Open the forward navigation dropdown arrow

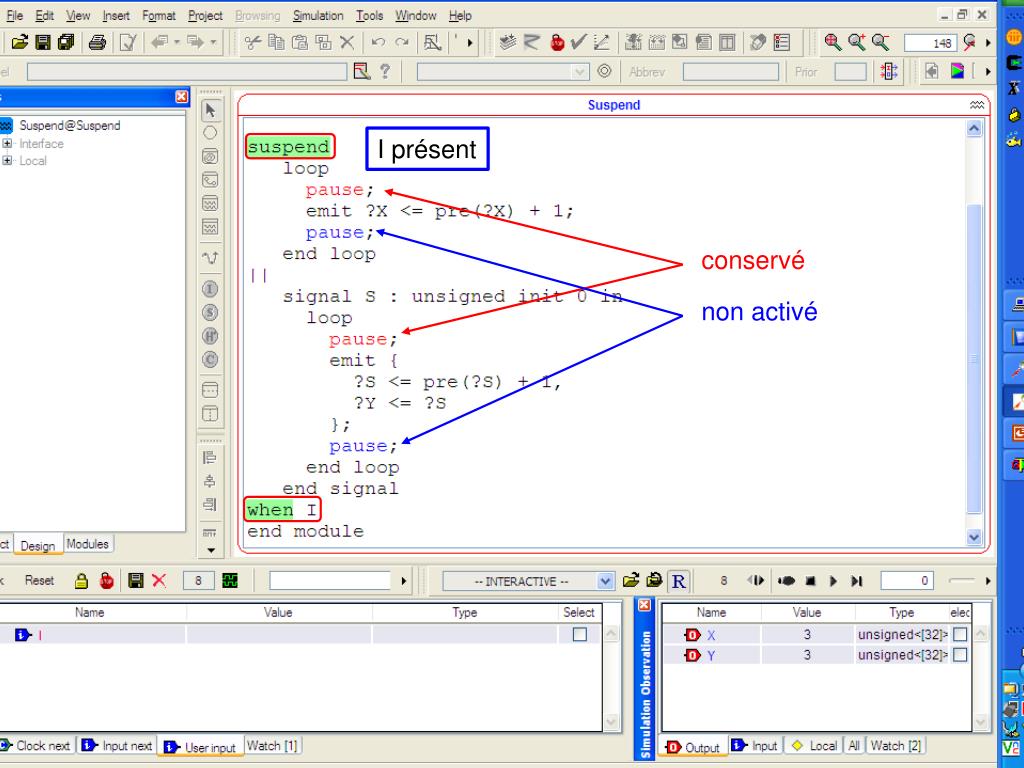[x=213, y=42]
